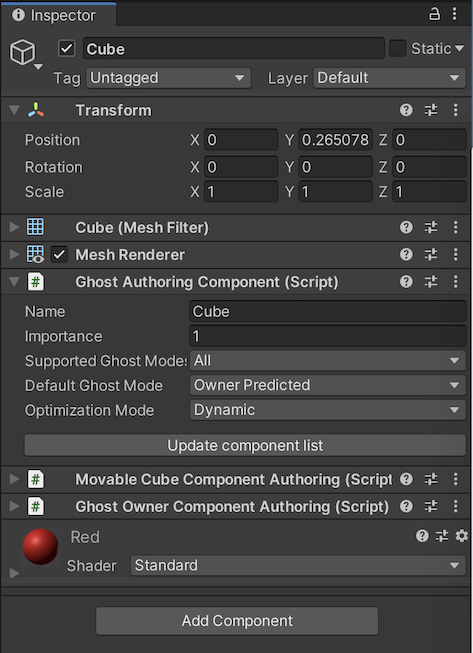
Task: Open the Layer dropdown showing Default
Action: pyautogui.click(x=389, y=78)
